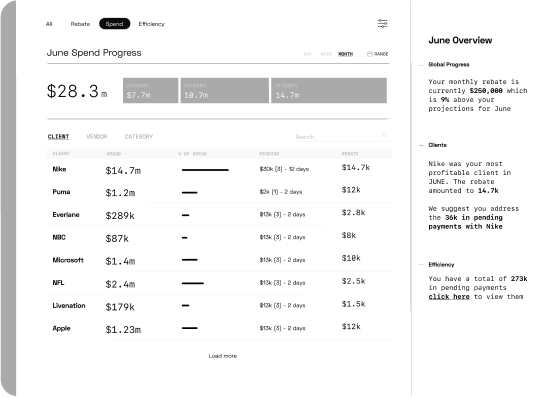Open the filter settings sliders icon
The image size is (541, 397).
382,23
